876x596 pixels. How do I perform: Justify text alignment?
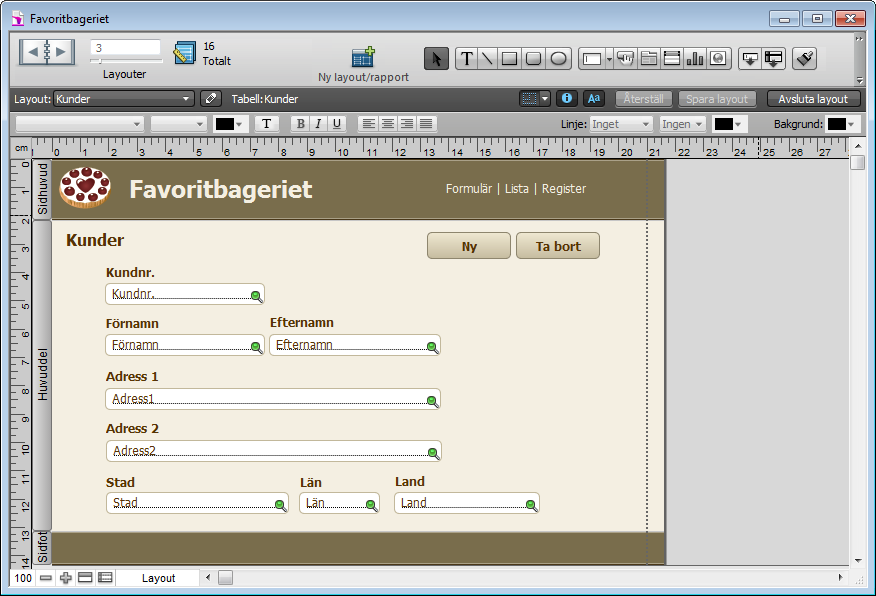(426, 124)
